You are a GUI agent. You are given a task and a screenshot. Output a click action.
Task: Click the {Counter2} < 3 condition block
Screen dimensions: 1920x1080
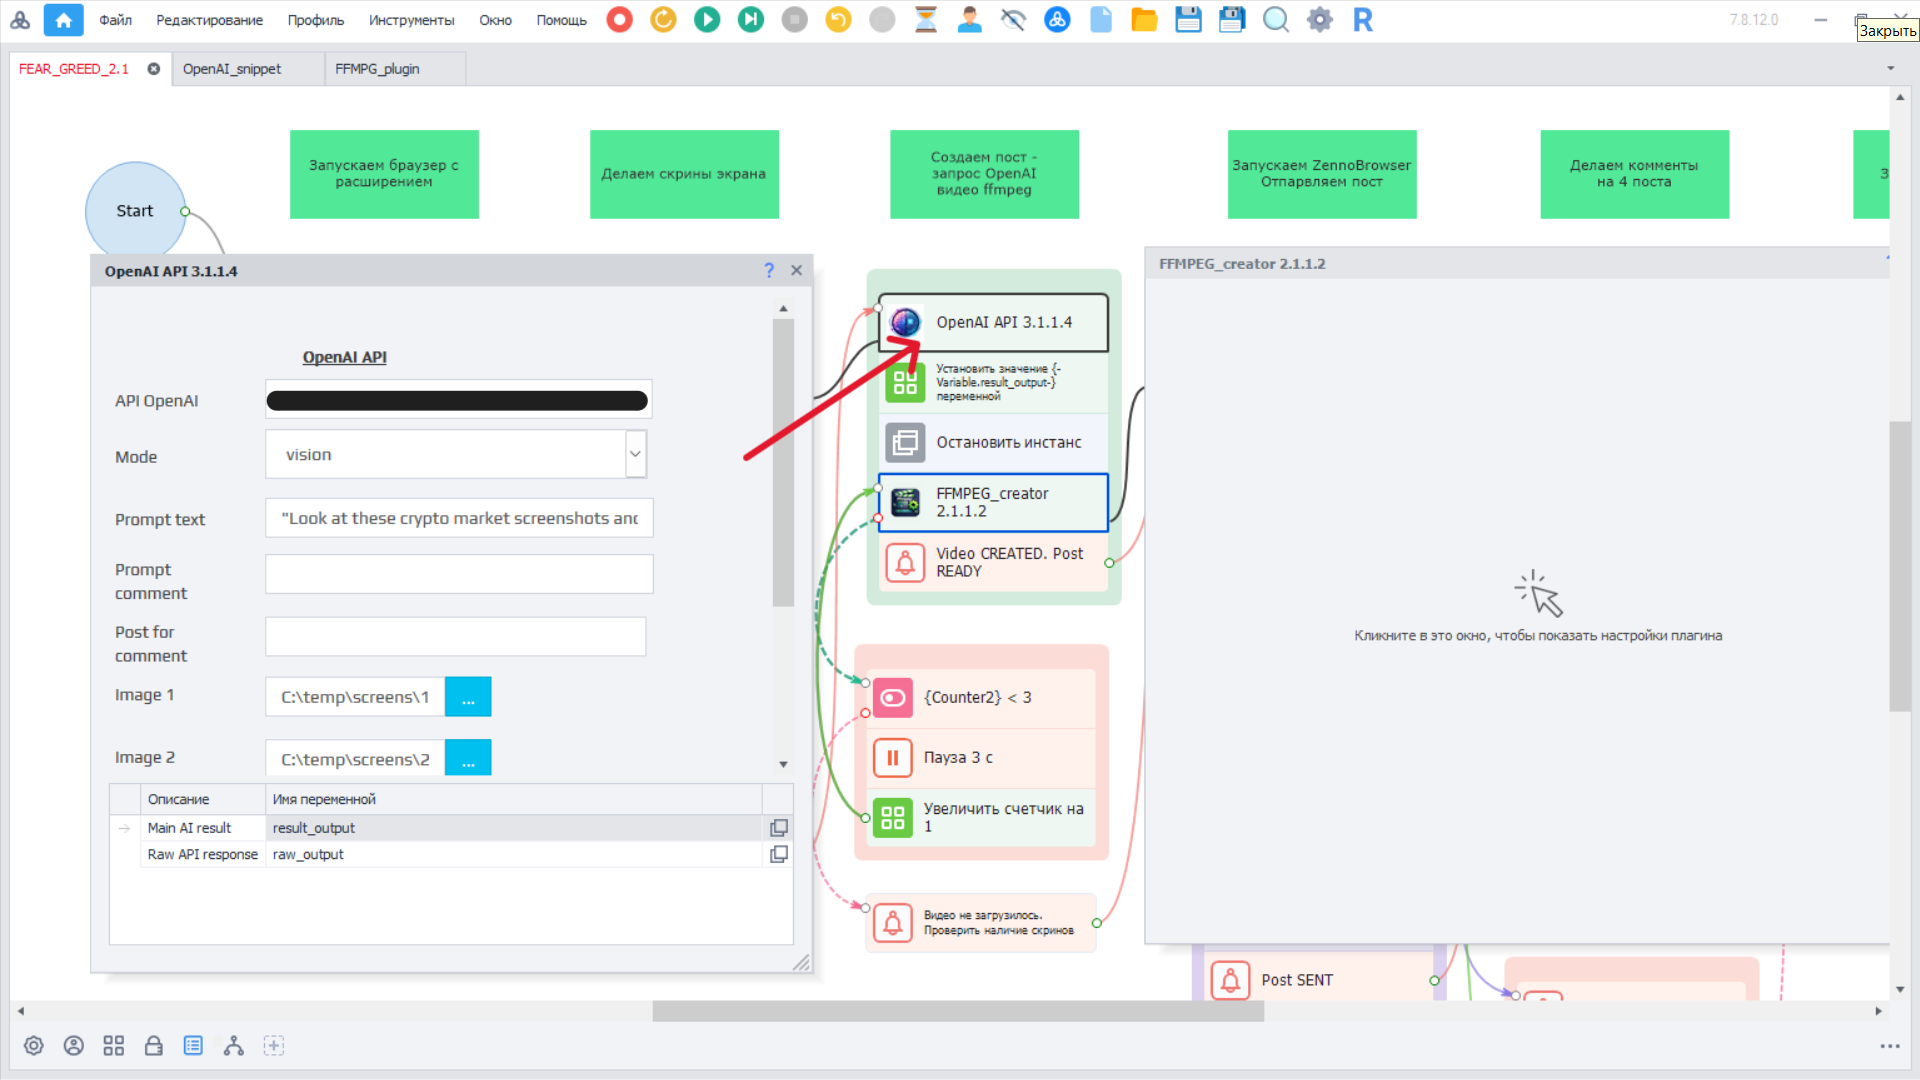click(977, 698)
